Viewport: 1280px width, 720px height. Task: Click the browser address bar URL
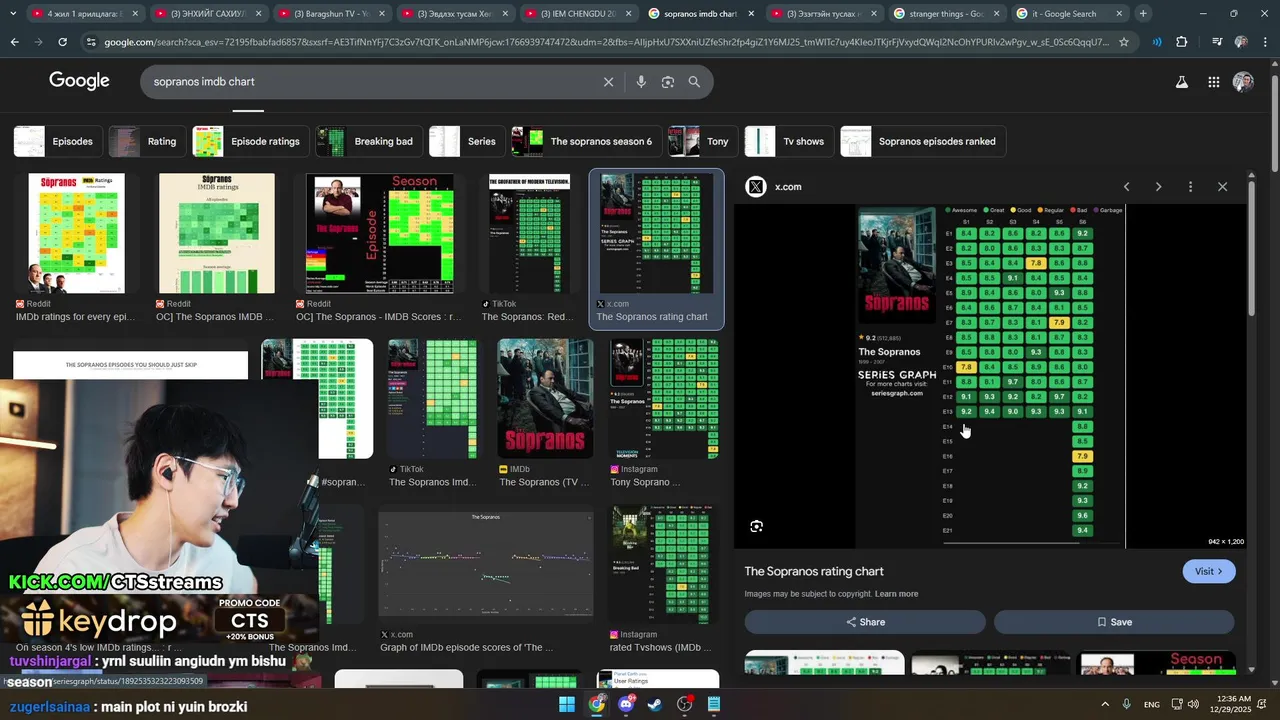605,42
